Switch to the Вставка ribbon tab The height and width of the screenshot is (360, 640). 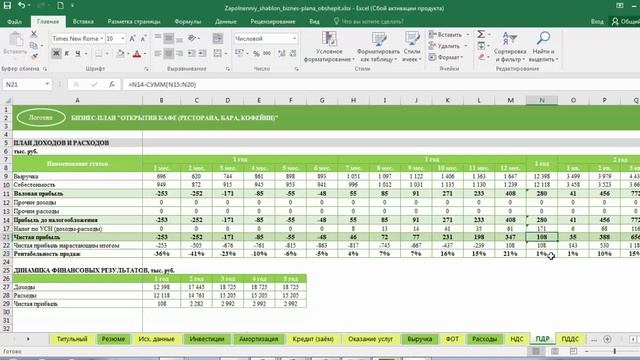click(x=83, y=22)
